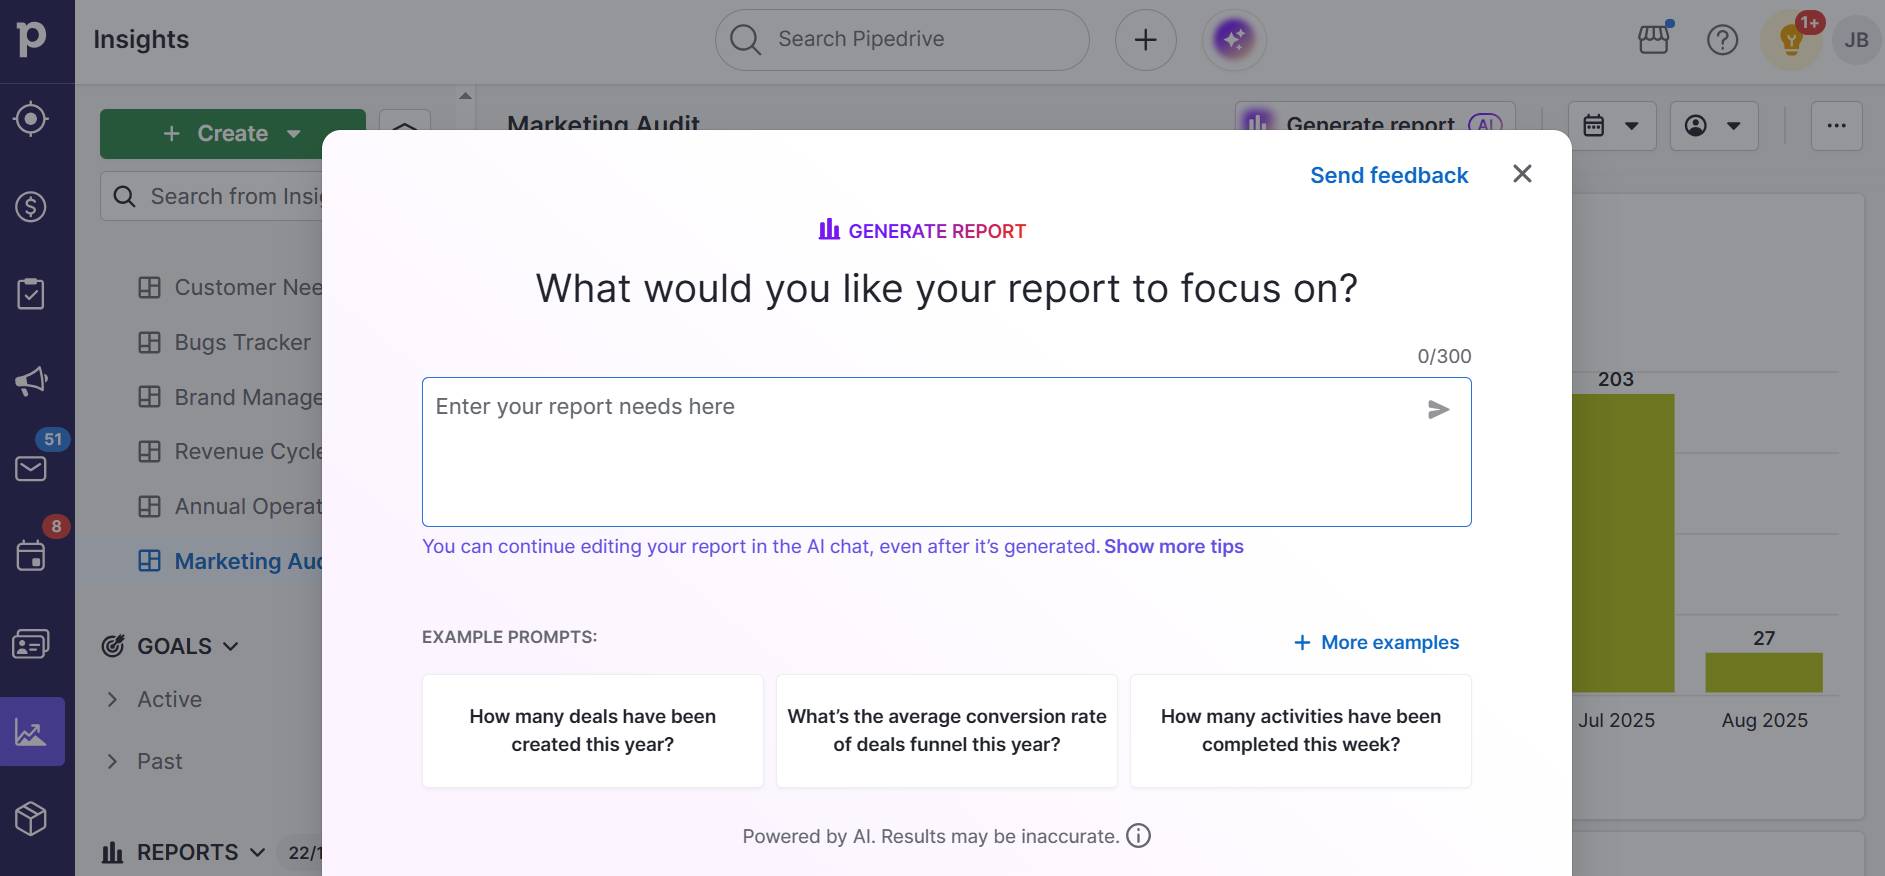Click the Jul 2025 bar in chart

click(x=1623, y=543)
